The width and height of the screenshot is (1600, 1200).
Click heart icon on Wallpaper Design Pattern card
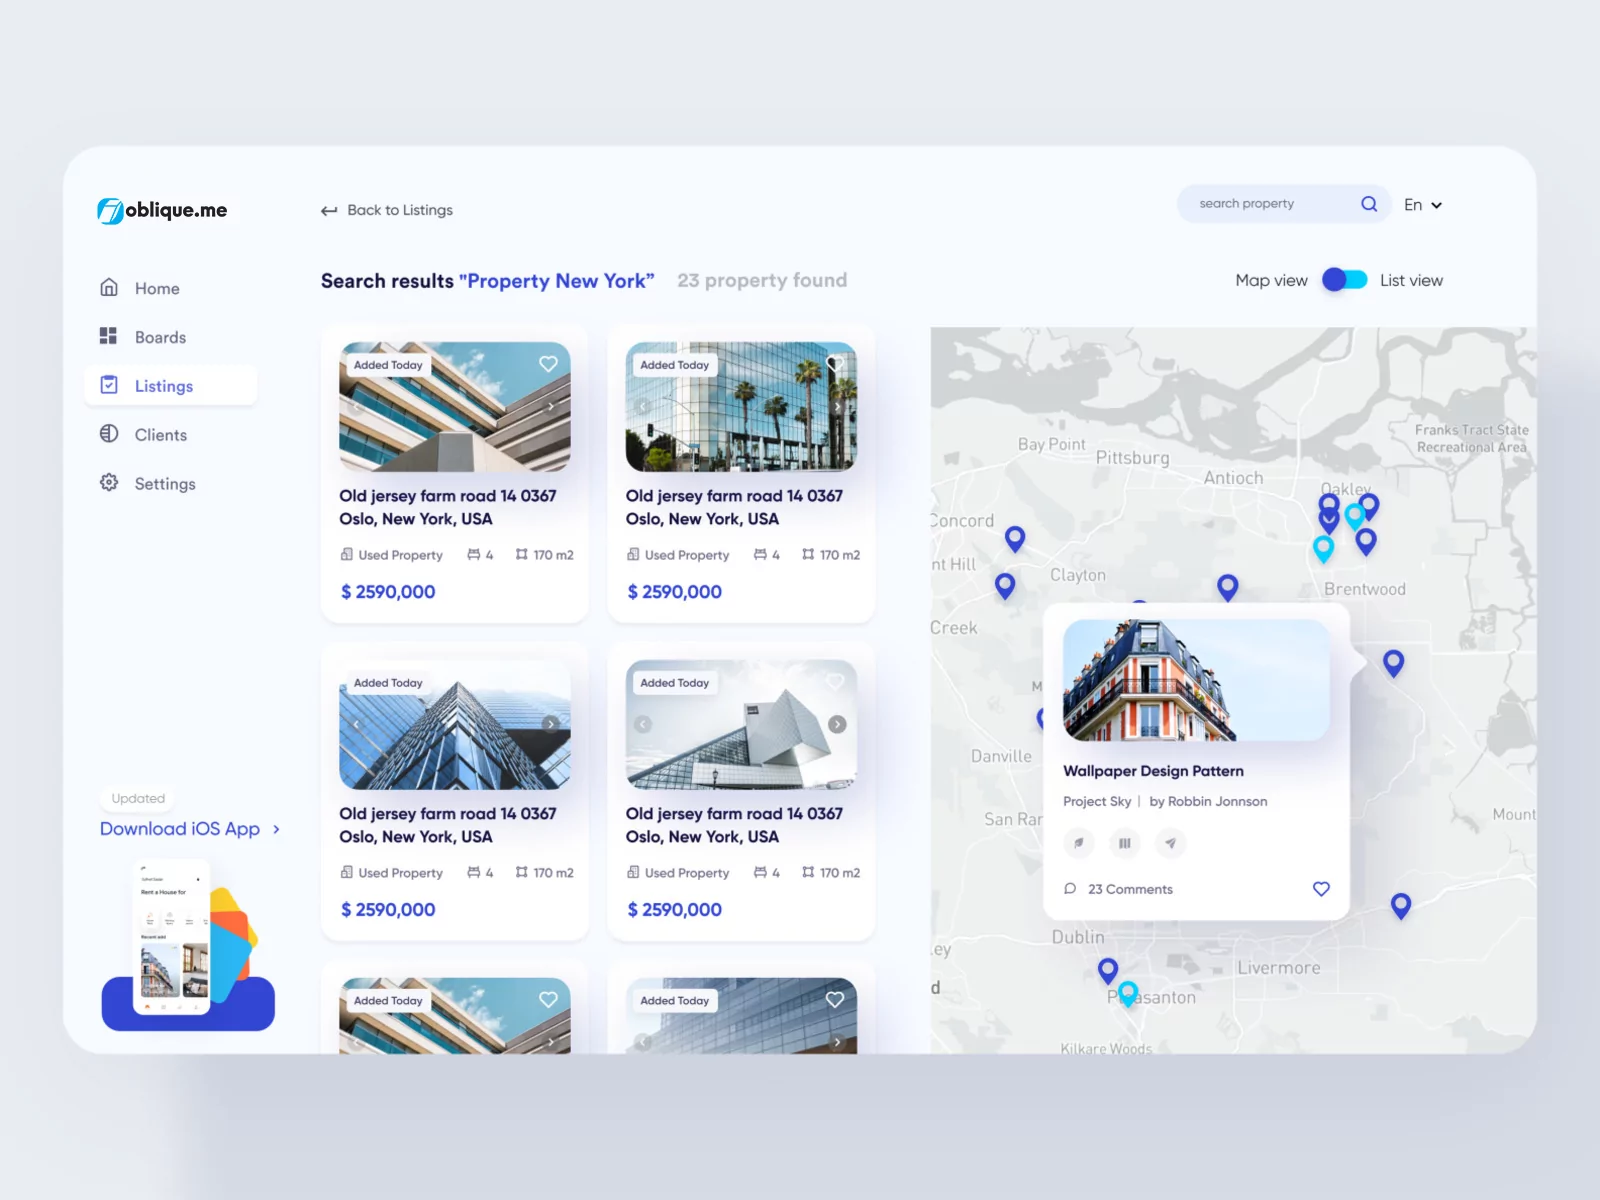[1321, 889]
